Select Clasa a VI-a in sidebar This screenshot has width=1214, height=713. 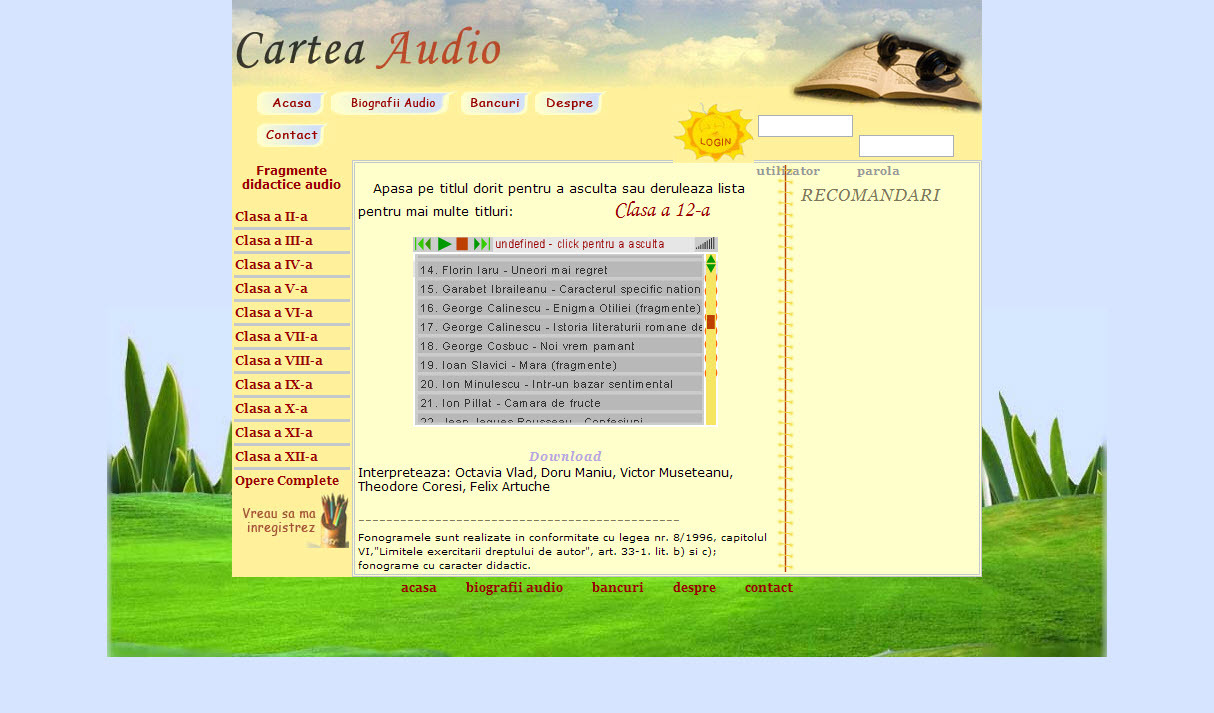274,313
